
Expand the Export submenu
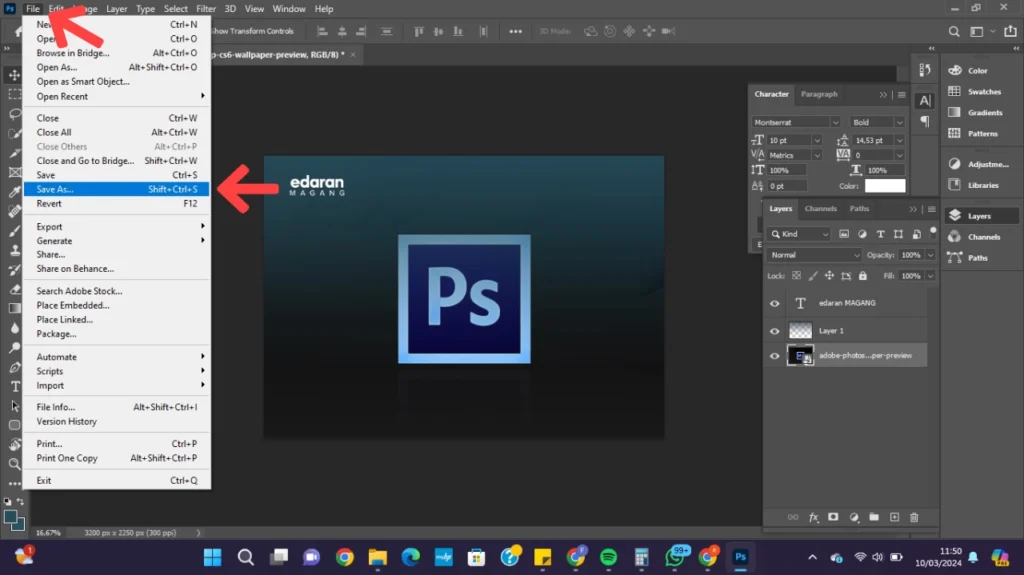[116, 227]
